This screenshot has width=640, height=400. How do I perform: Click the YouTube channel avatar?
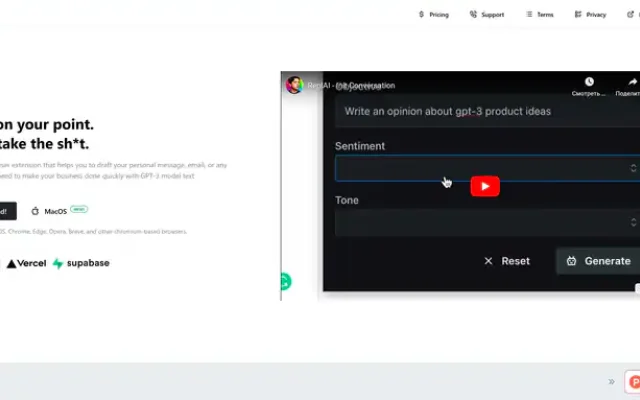coord(294,85)
